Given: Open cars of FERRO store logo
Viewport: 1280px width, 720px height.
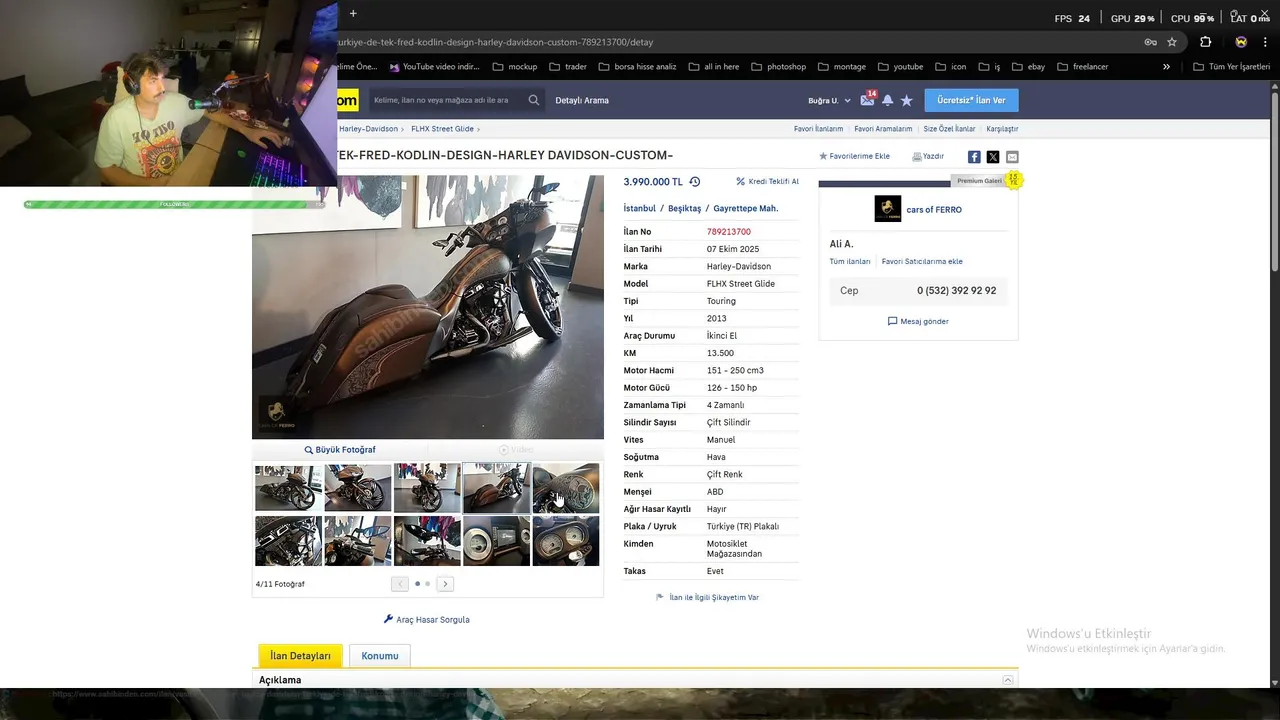Looking at the screenshot, I should 888,209.
